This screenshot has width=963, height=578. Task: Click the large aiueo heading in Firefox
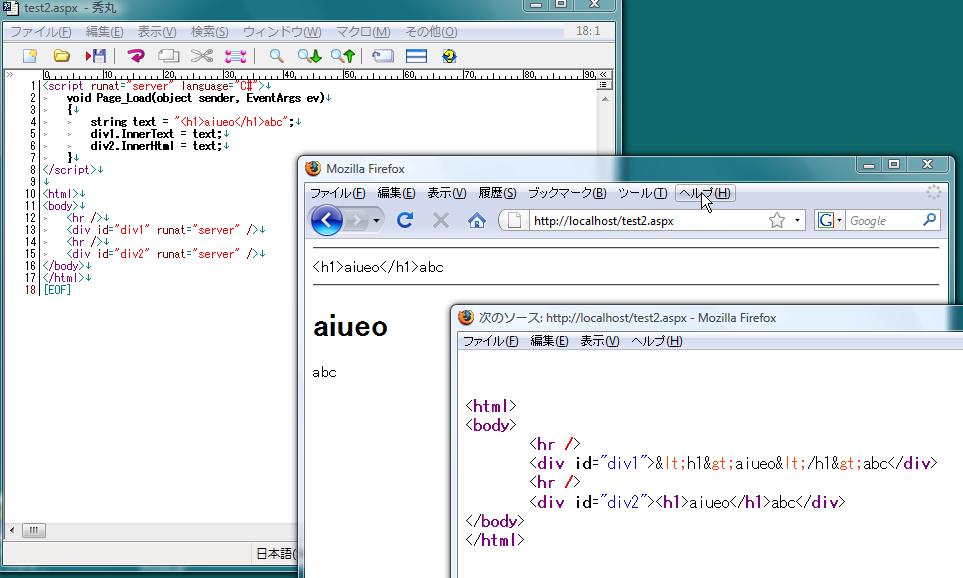pyautogui.click(x=350, y=326)
